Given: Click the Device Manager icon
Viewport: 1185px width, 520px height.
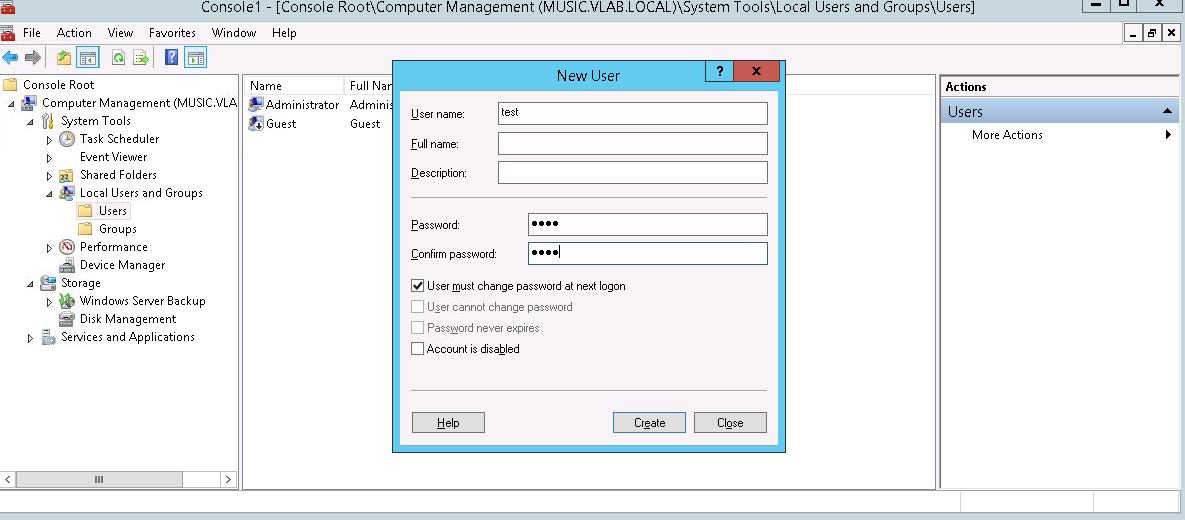Looking at the screenshot, I should (67, 265).
